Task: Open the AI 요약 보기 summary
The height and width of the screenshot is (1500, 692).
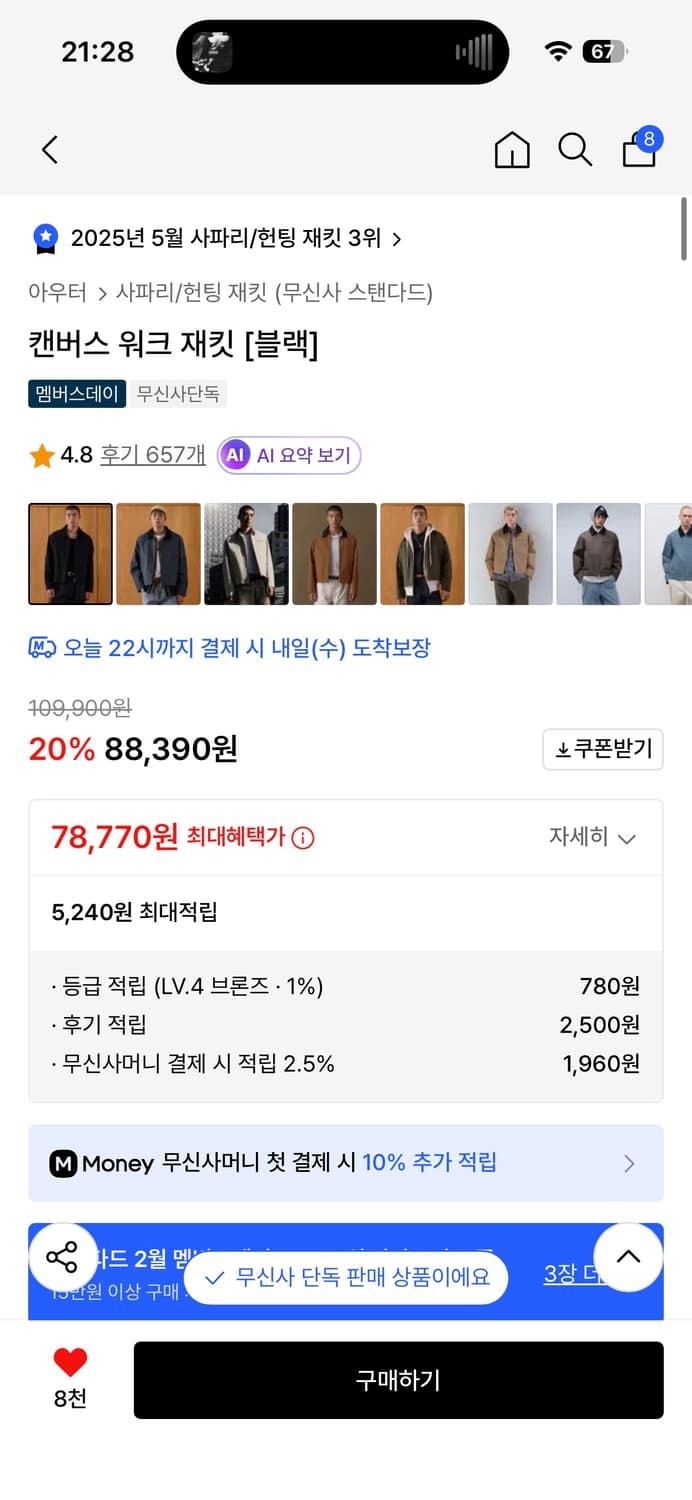Action: click(288, 455)
